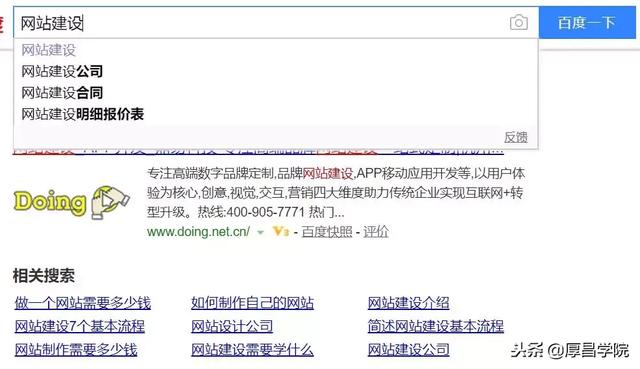Select the suggestion 网站建设合同
This screenshot has height=369, width=640.
[x=62, y=93]
